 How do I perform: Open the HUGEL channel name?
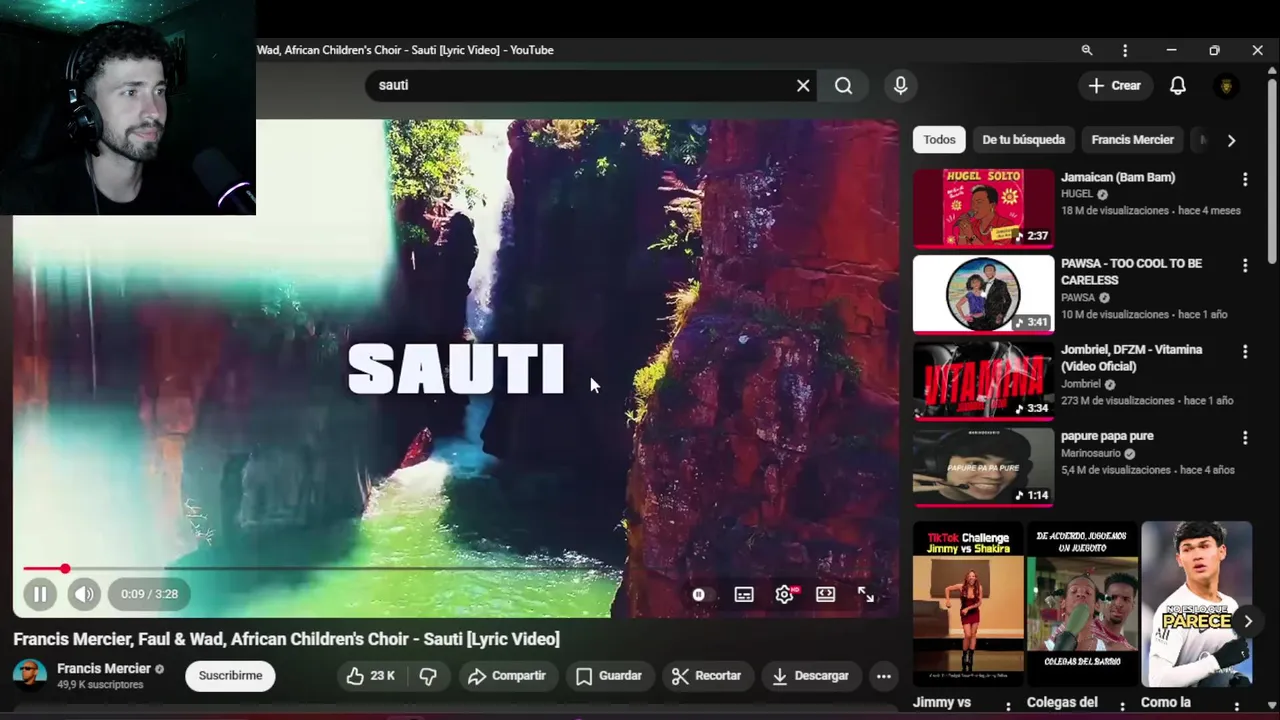click(1077, 194)
